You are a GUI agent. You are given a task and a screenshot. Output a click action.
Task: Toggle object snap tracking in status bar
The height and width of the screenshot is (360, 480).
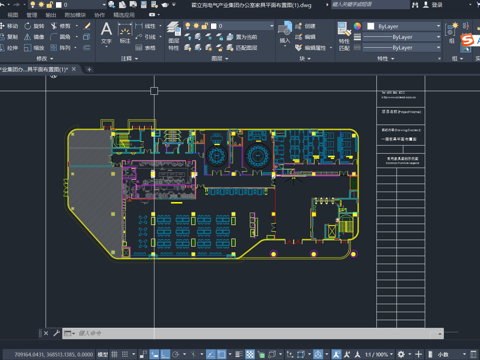click(x=211, y=354)
